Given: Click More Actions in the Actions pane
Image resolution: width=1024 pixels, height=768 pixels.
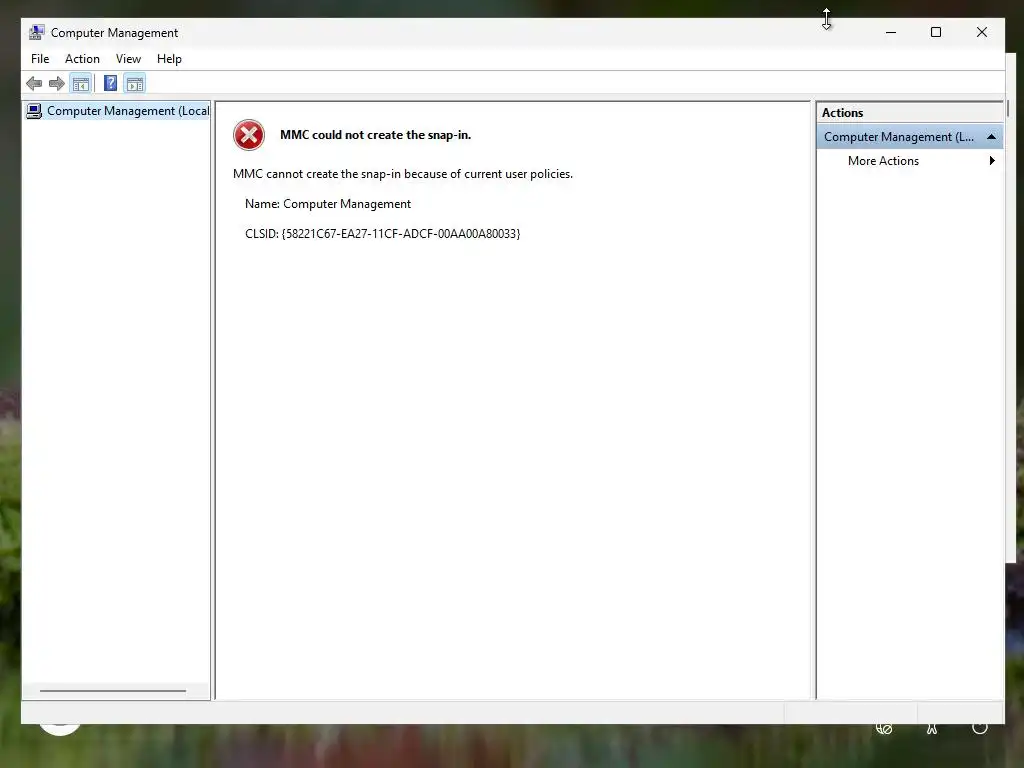Looking at the screenshot, I should [x=883, y=161].
